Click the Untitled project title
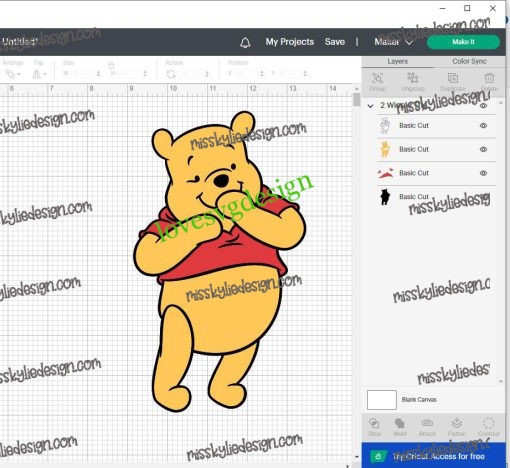Viewport: 510px width, 468px height. (x=19, y=42)
